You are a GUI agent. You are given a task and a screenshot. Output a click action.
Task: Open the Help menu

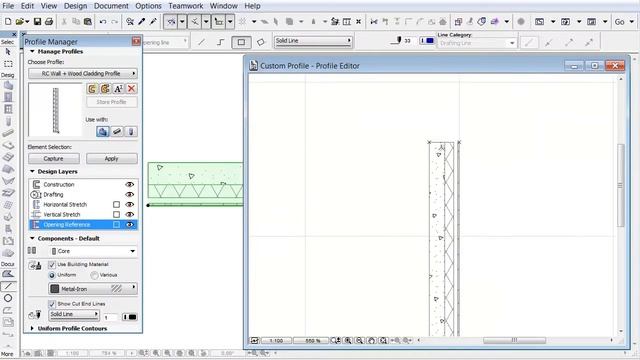point(252,6)
